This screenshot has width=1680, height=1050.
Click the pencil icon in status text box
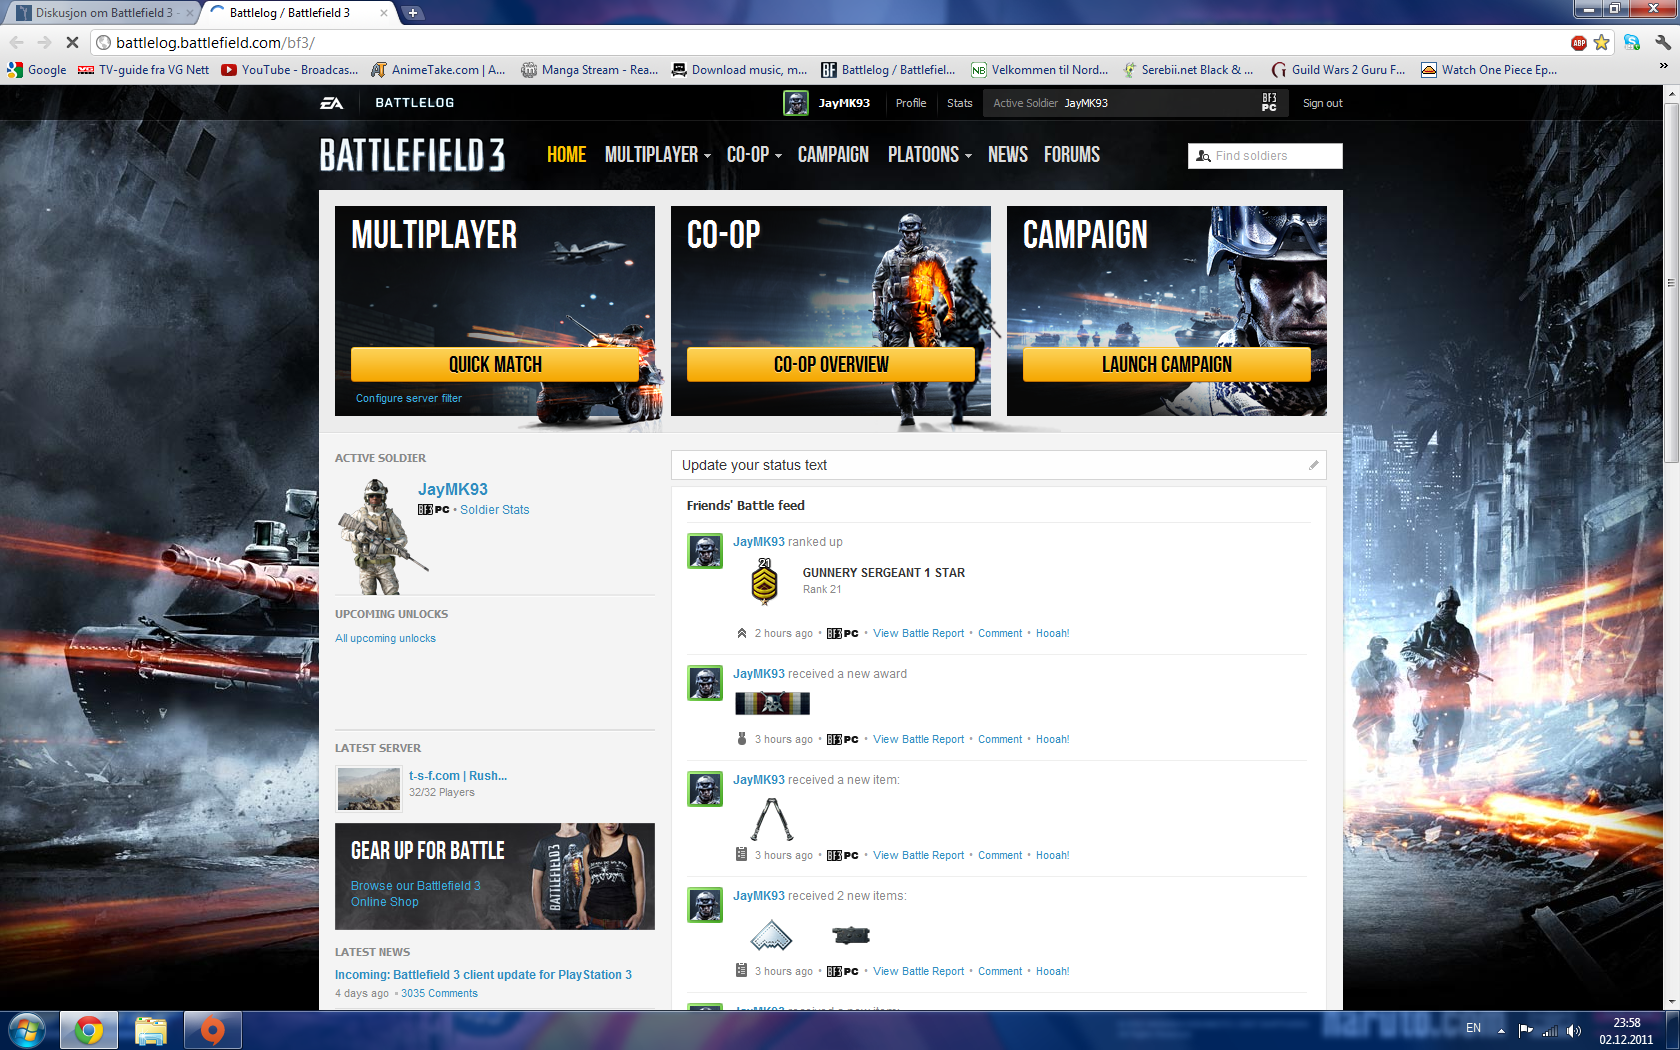(1313, 465)
